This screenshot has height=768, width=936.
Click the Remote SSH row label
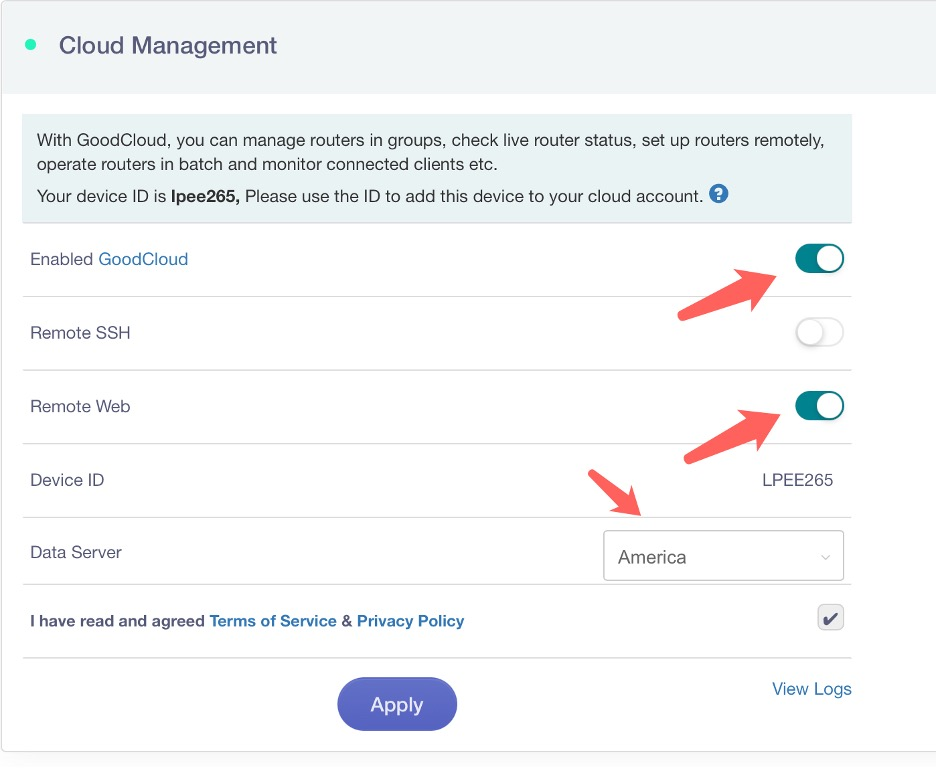pos(80,332)
